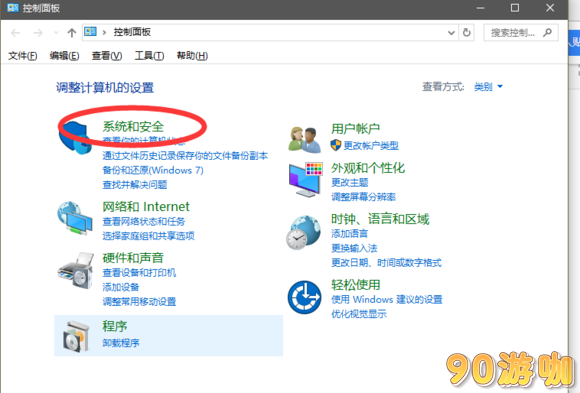This screenshot has height=393, width=580.
Task: Click the breadcrumb chevron before 控制面板
Action: pos(104,33)
